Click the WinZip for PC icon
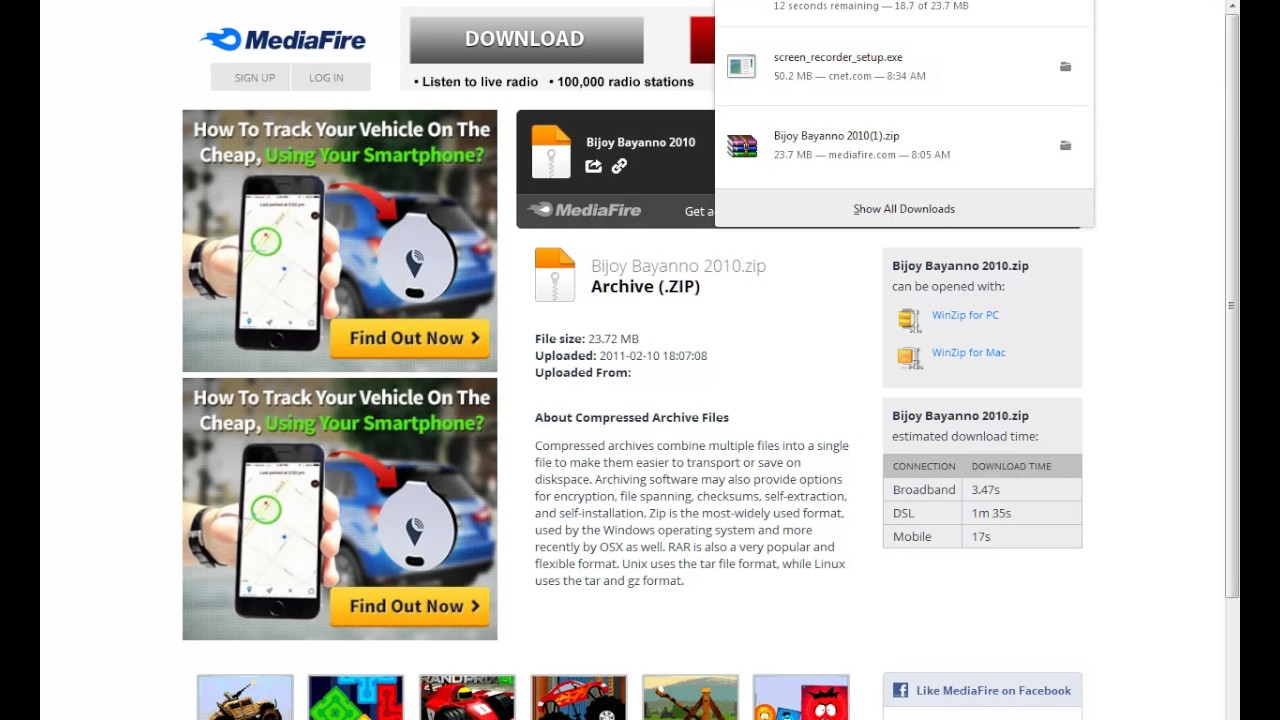The width and height of the screenshot is (1280, 720). tap(909, 319)
